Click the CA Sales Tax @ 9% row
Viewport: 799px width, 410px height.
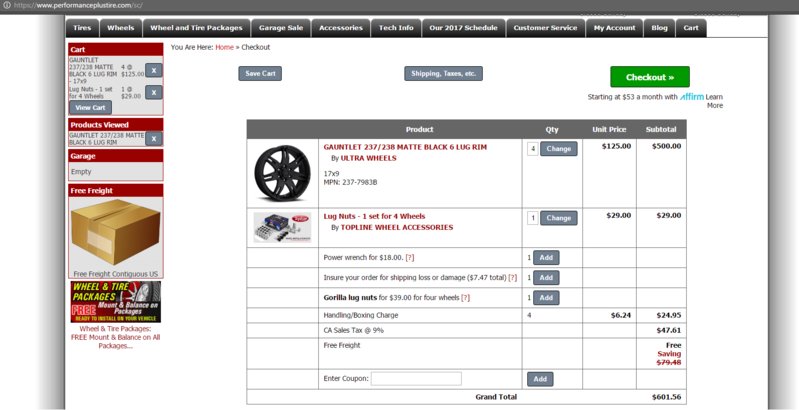coord(466,330)
